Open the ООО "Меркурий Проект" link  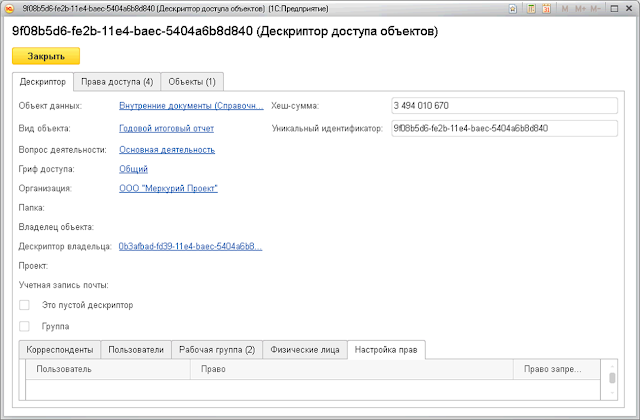pos(168,188)
